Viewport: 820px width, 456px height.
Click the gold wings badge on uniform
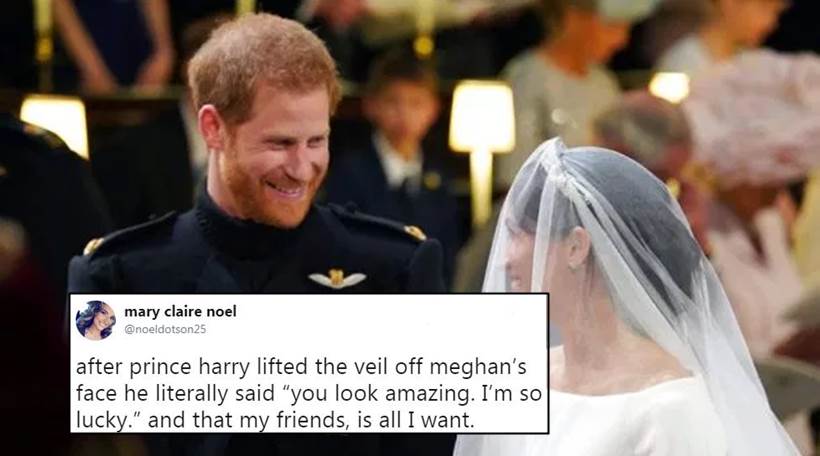[337, 278]
